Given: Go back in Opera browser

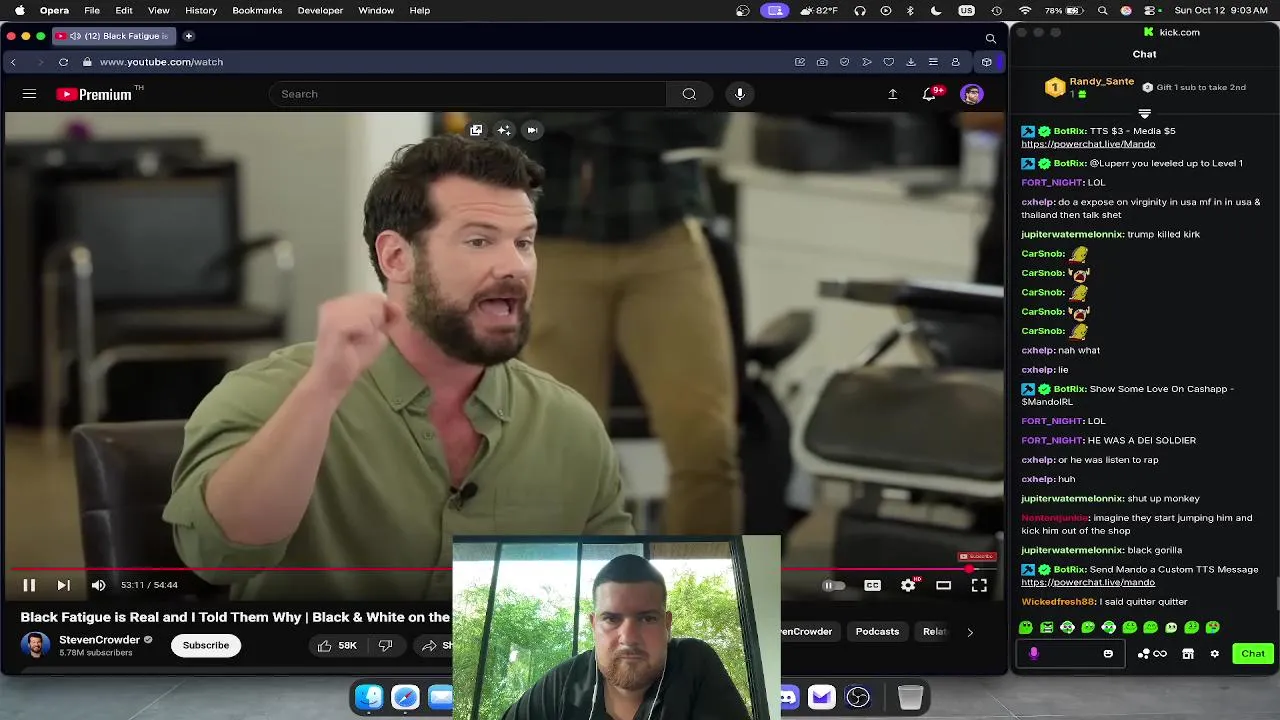Looking at the screenshot, I should click(x=13, y=62).
